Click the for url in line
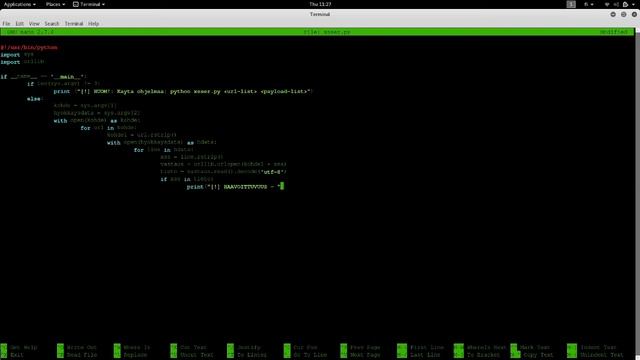Image resolution: width=640 pixels, height=360 pixels. 109,128
